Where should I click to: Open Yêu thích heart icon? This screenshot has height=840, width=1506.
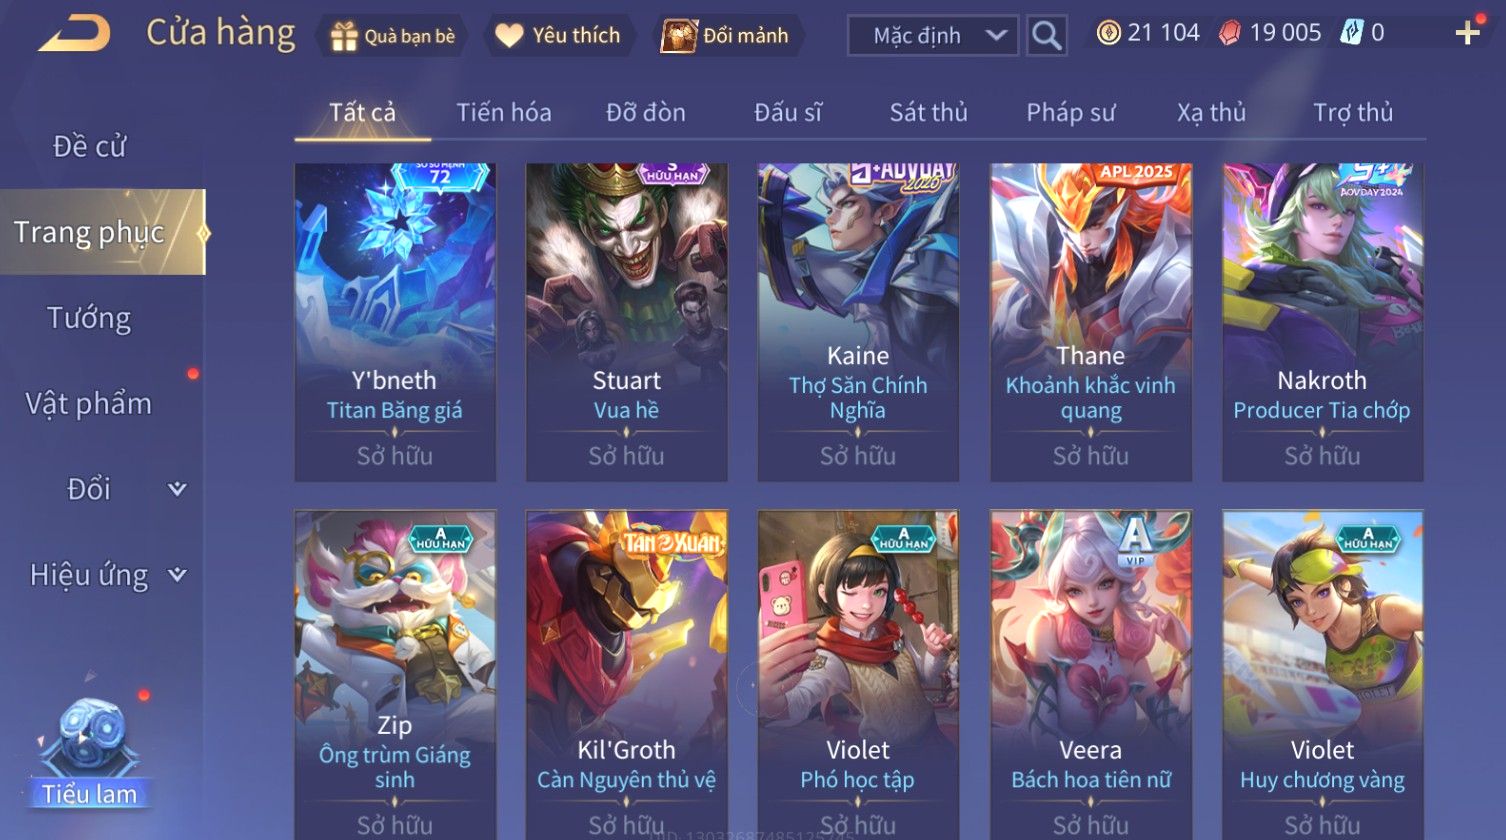click(x=509, y=36)
